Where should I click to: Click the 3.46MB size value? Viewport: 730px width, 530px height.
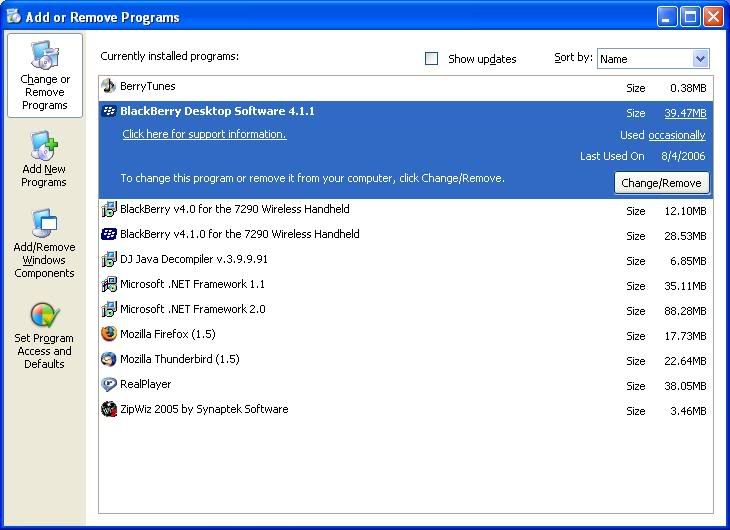pos(688,411)
